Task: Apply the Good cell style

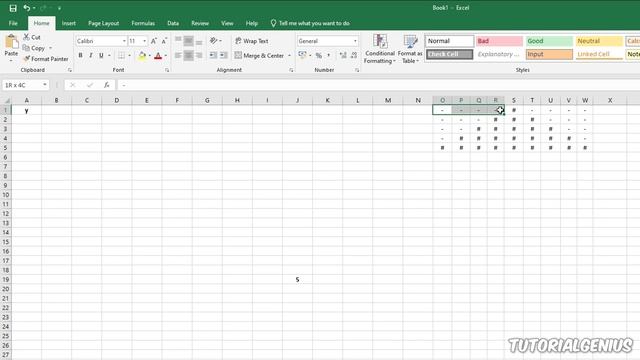Action: [549, 41]
